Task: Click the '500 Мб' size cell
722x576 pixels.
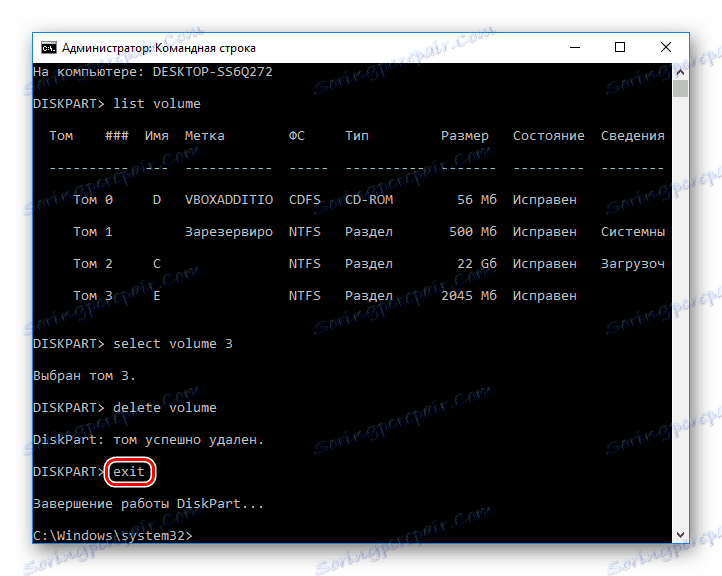Action: pos(473,232)
